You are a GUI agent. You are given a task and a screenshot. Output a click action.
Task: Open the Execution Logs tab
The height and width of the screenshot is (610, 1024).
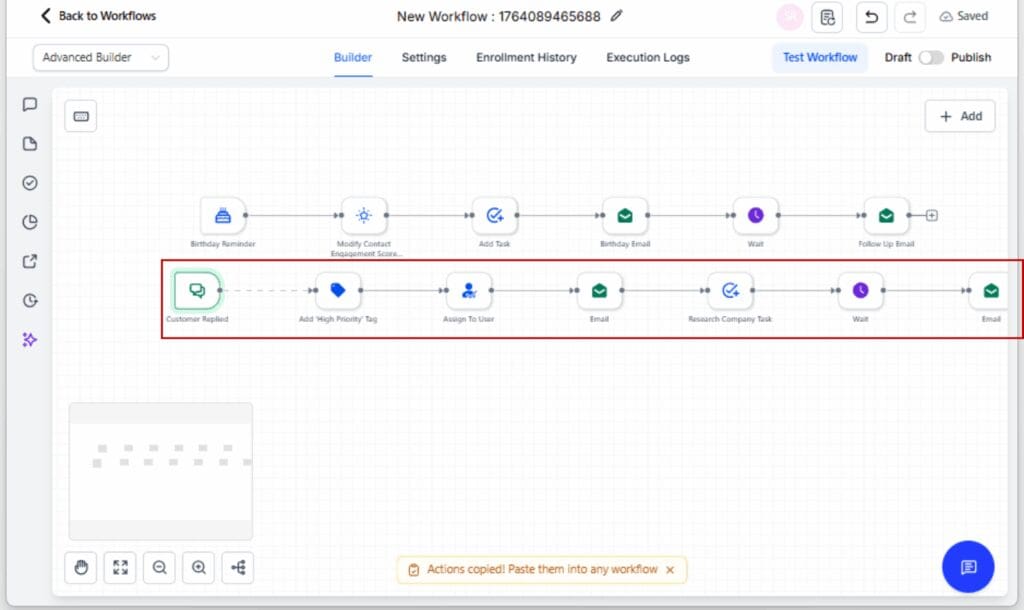tap(647, 58)
